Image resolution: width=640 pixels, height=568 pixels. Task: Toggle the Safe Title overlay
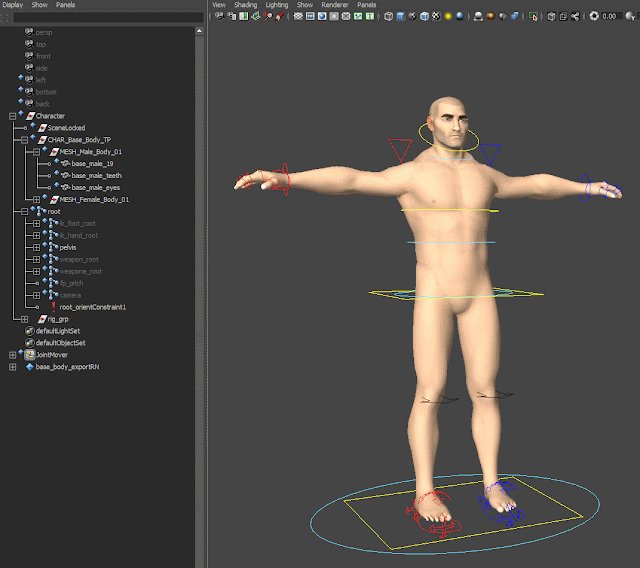coord(370,16)
